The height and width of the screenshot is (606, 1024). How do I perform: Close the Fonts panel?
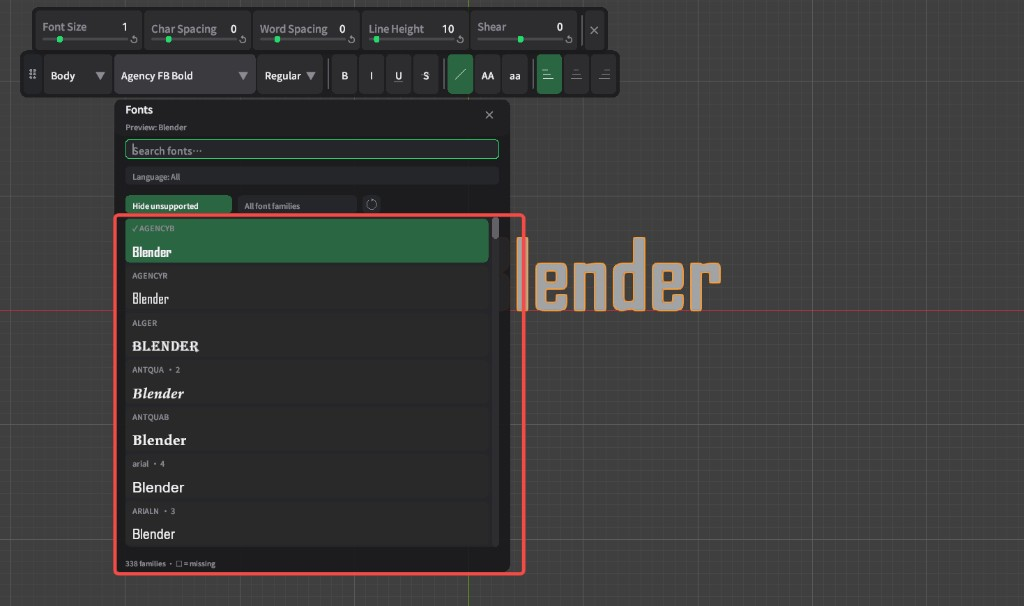(489, 115)
